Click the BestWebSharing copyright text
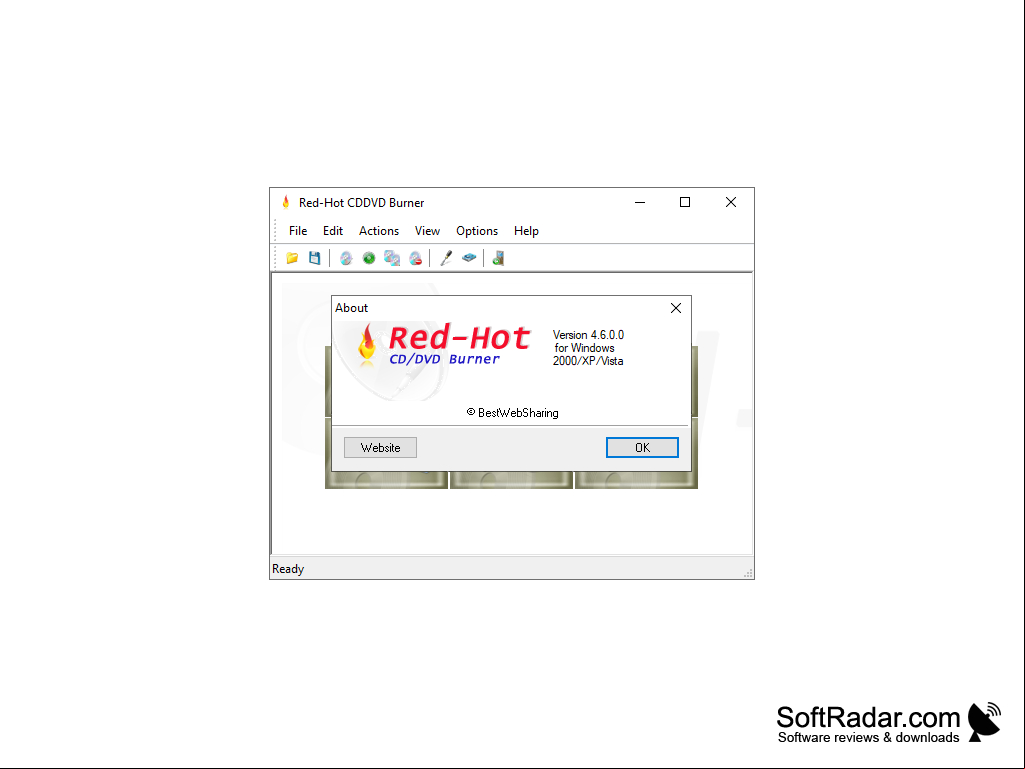 click(x=512, y=413)
